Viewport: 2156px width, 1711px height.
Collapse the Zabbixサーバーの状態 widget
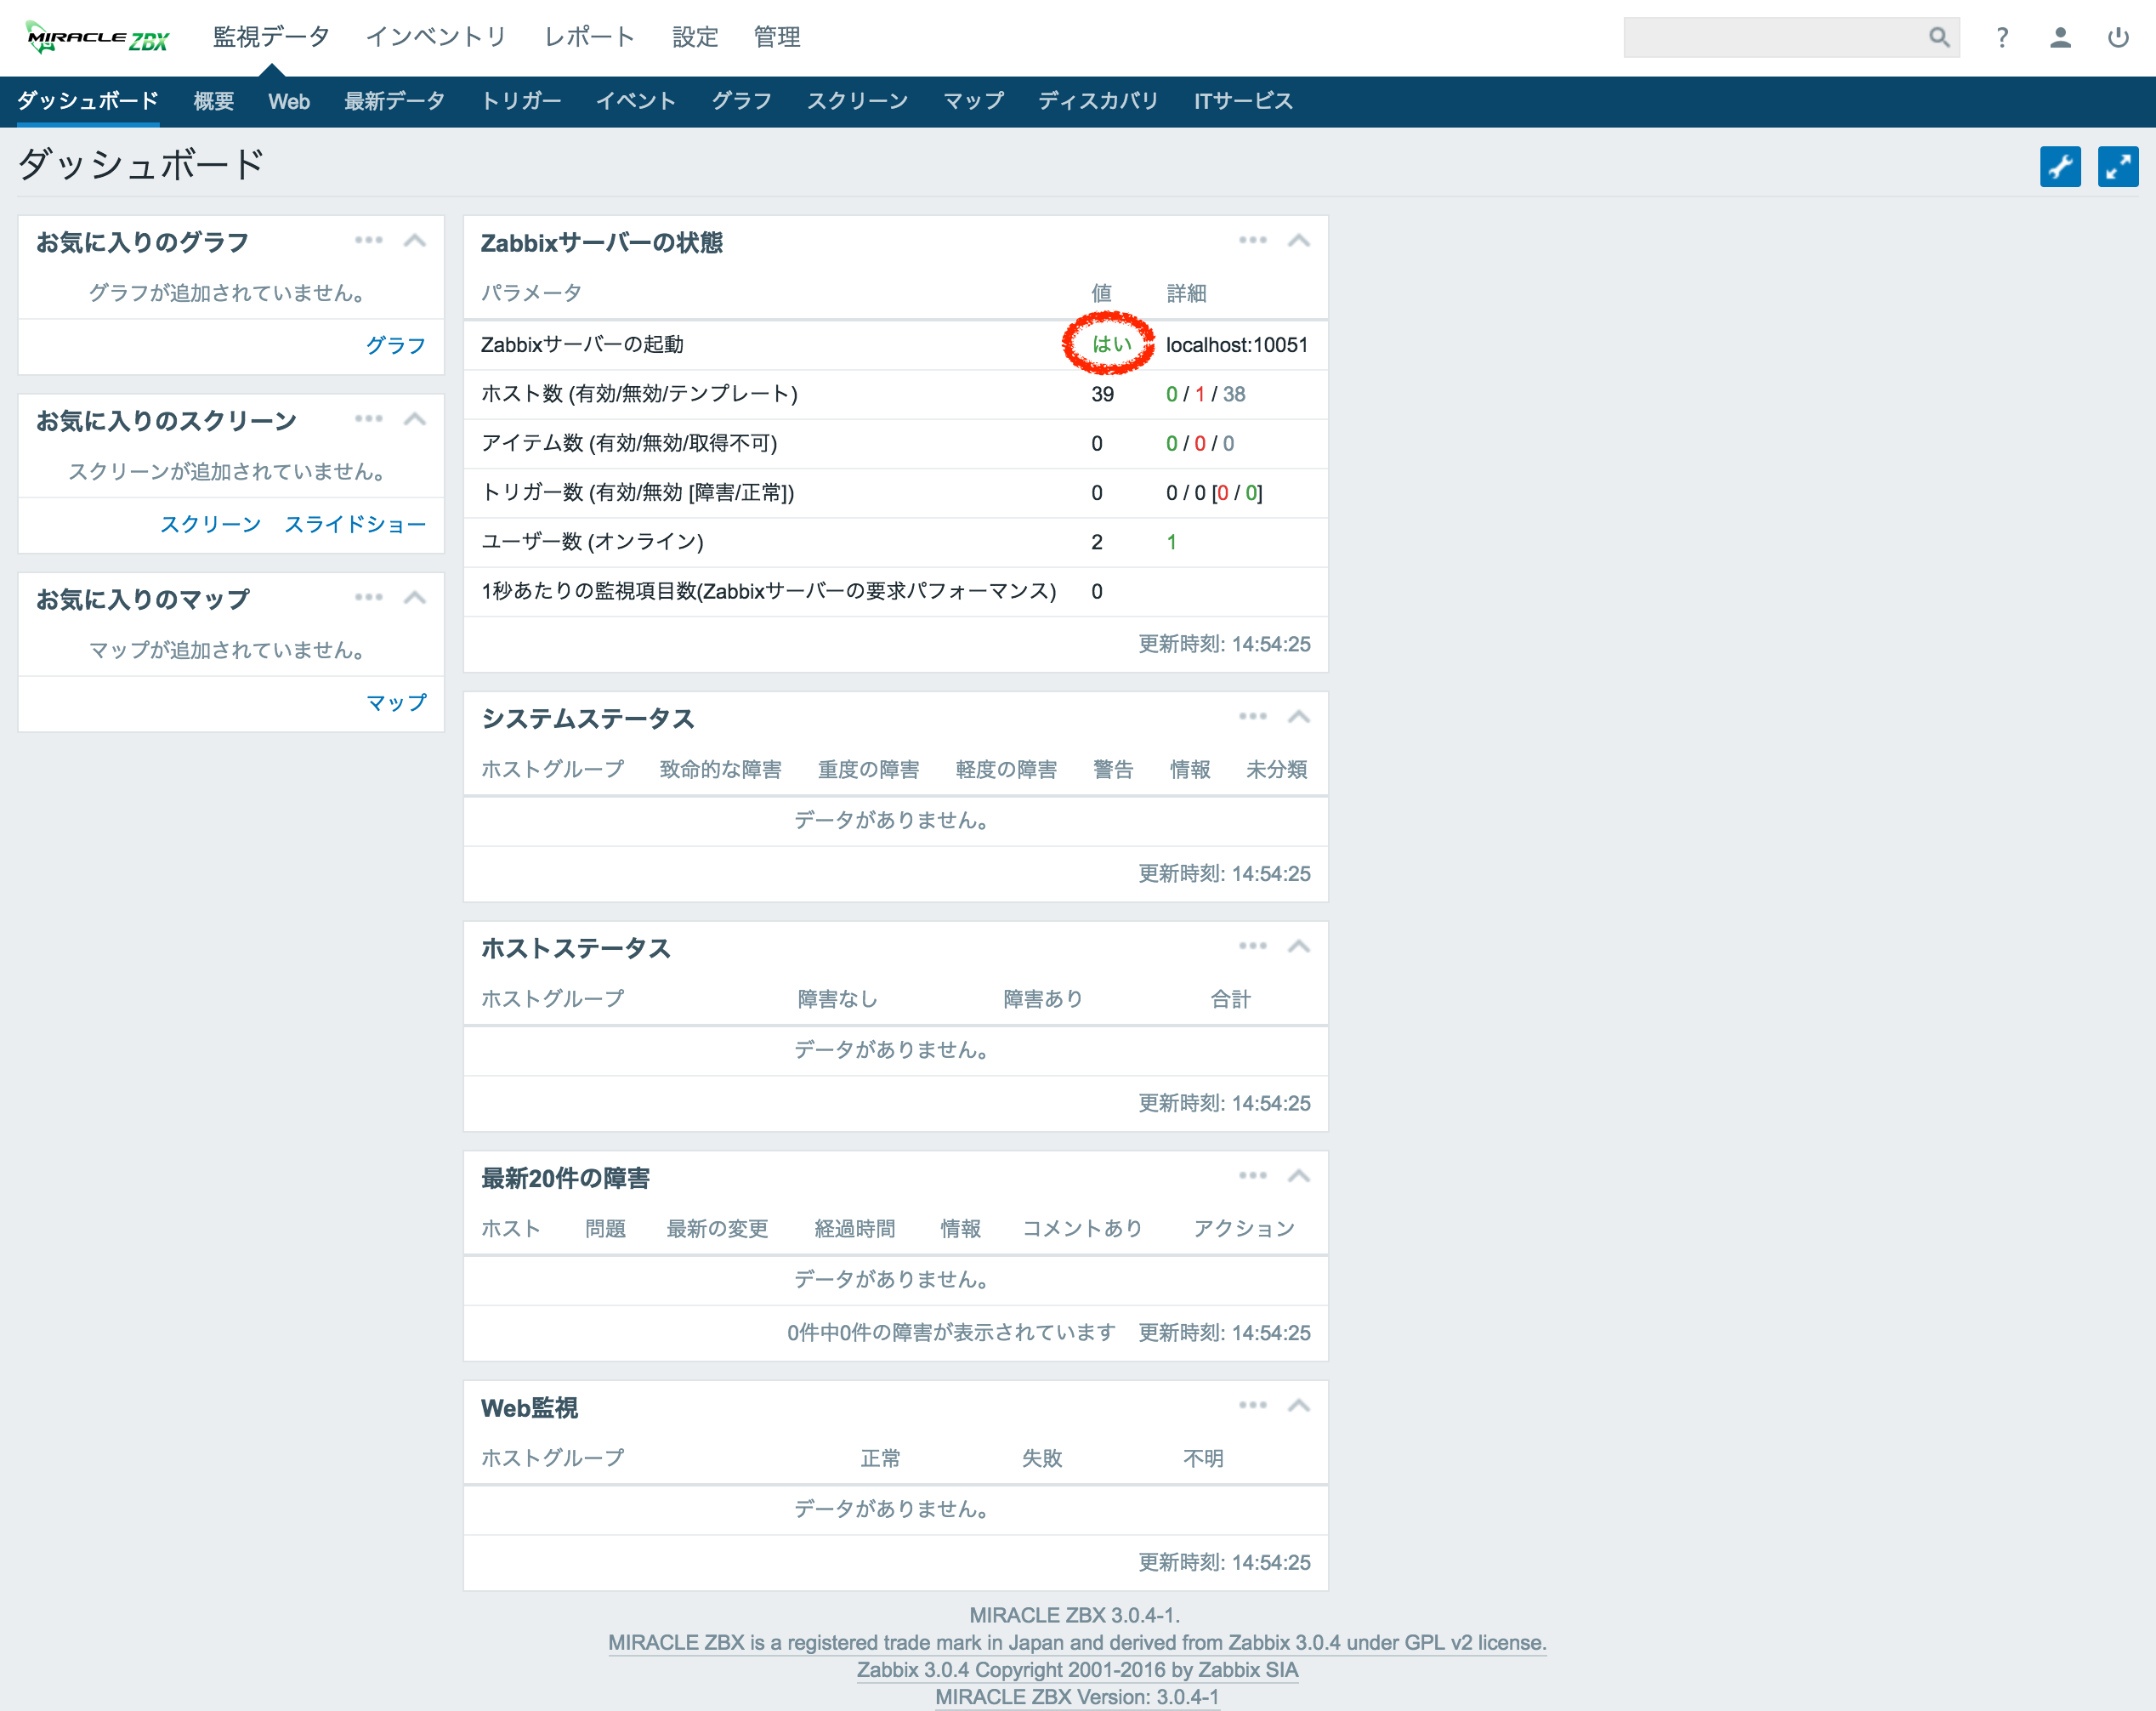(x=1298, y=240)
